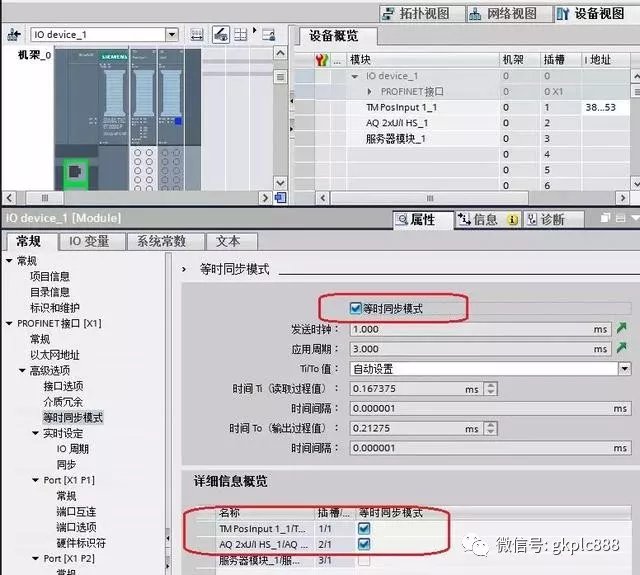Screen dimensions: 640x575
Task: Uncheck isochronous mode for TM PosInput 1_1
Action: (x=364, y=528)
